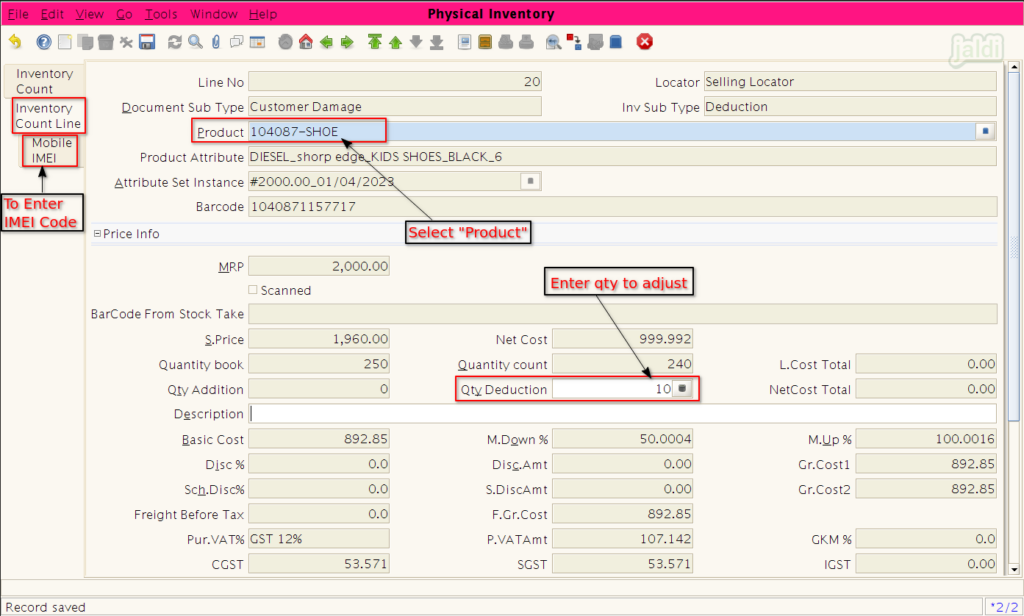This screenshot has height=616, width=1024.
Task: Go to main menu using the house icon
Action: (306, 42)
